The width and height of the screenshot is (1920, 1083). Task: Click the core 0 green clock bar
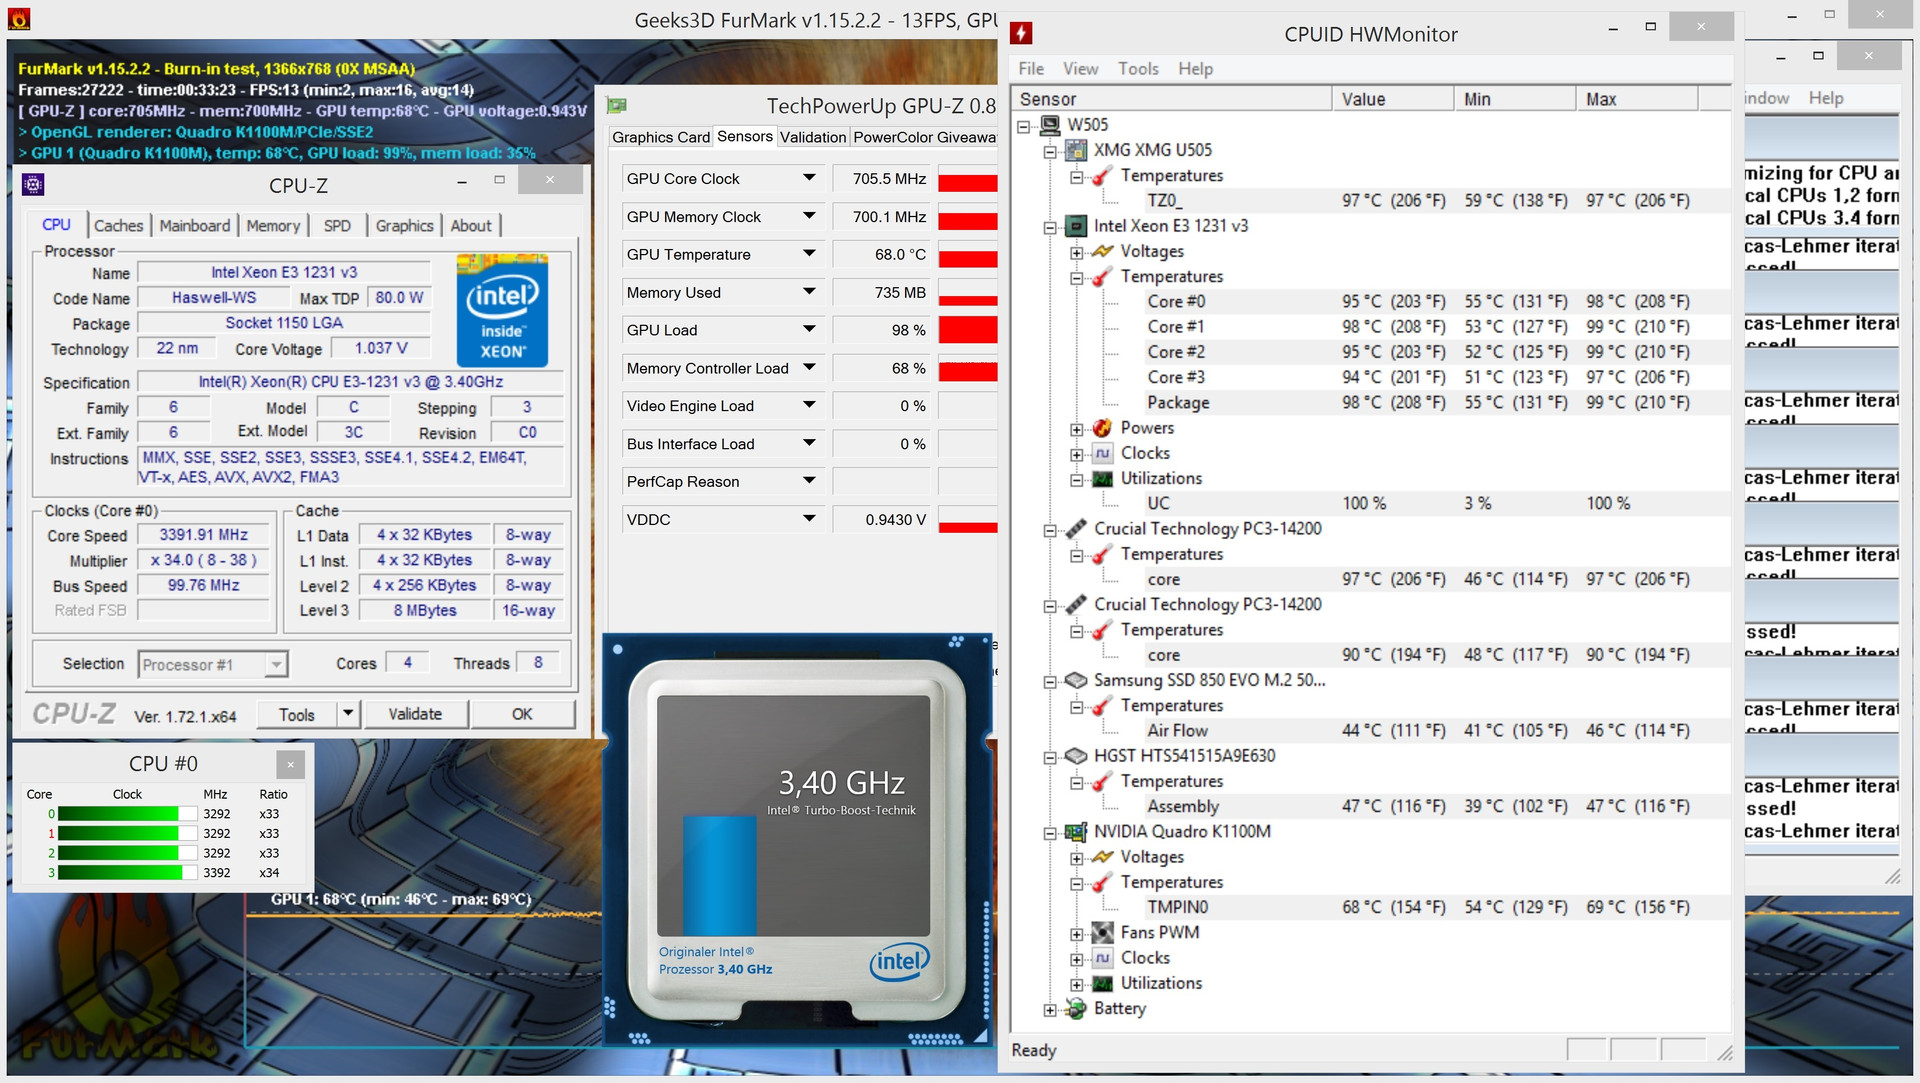[x=118, y=814]
